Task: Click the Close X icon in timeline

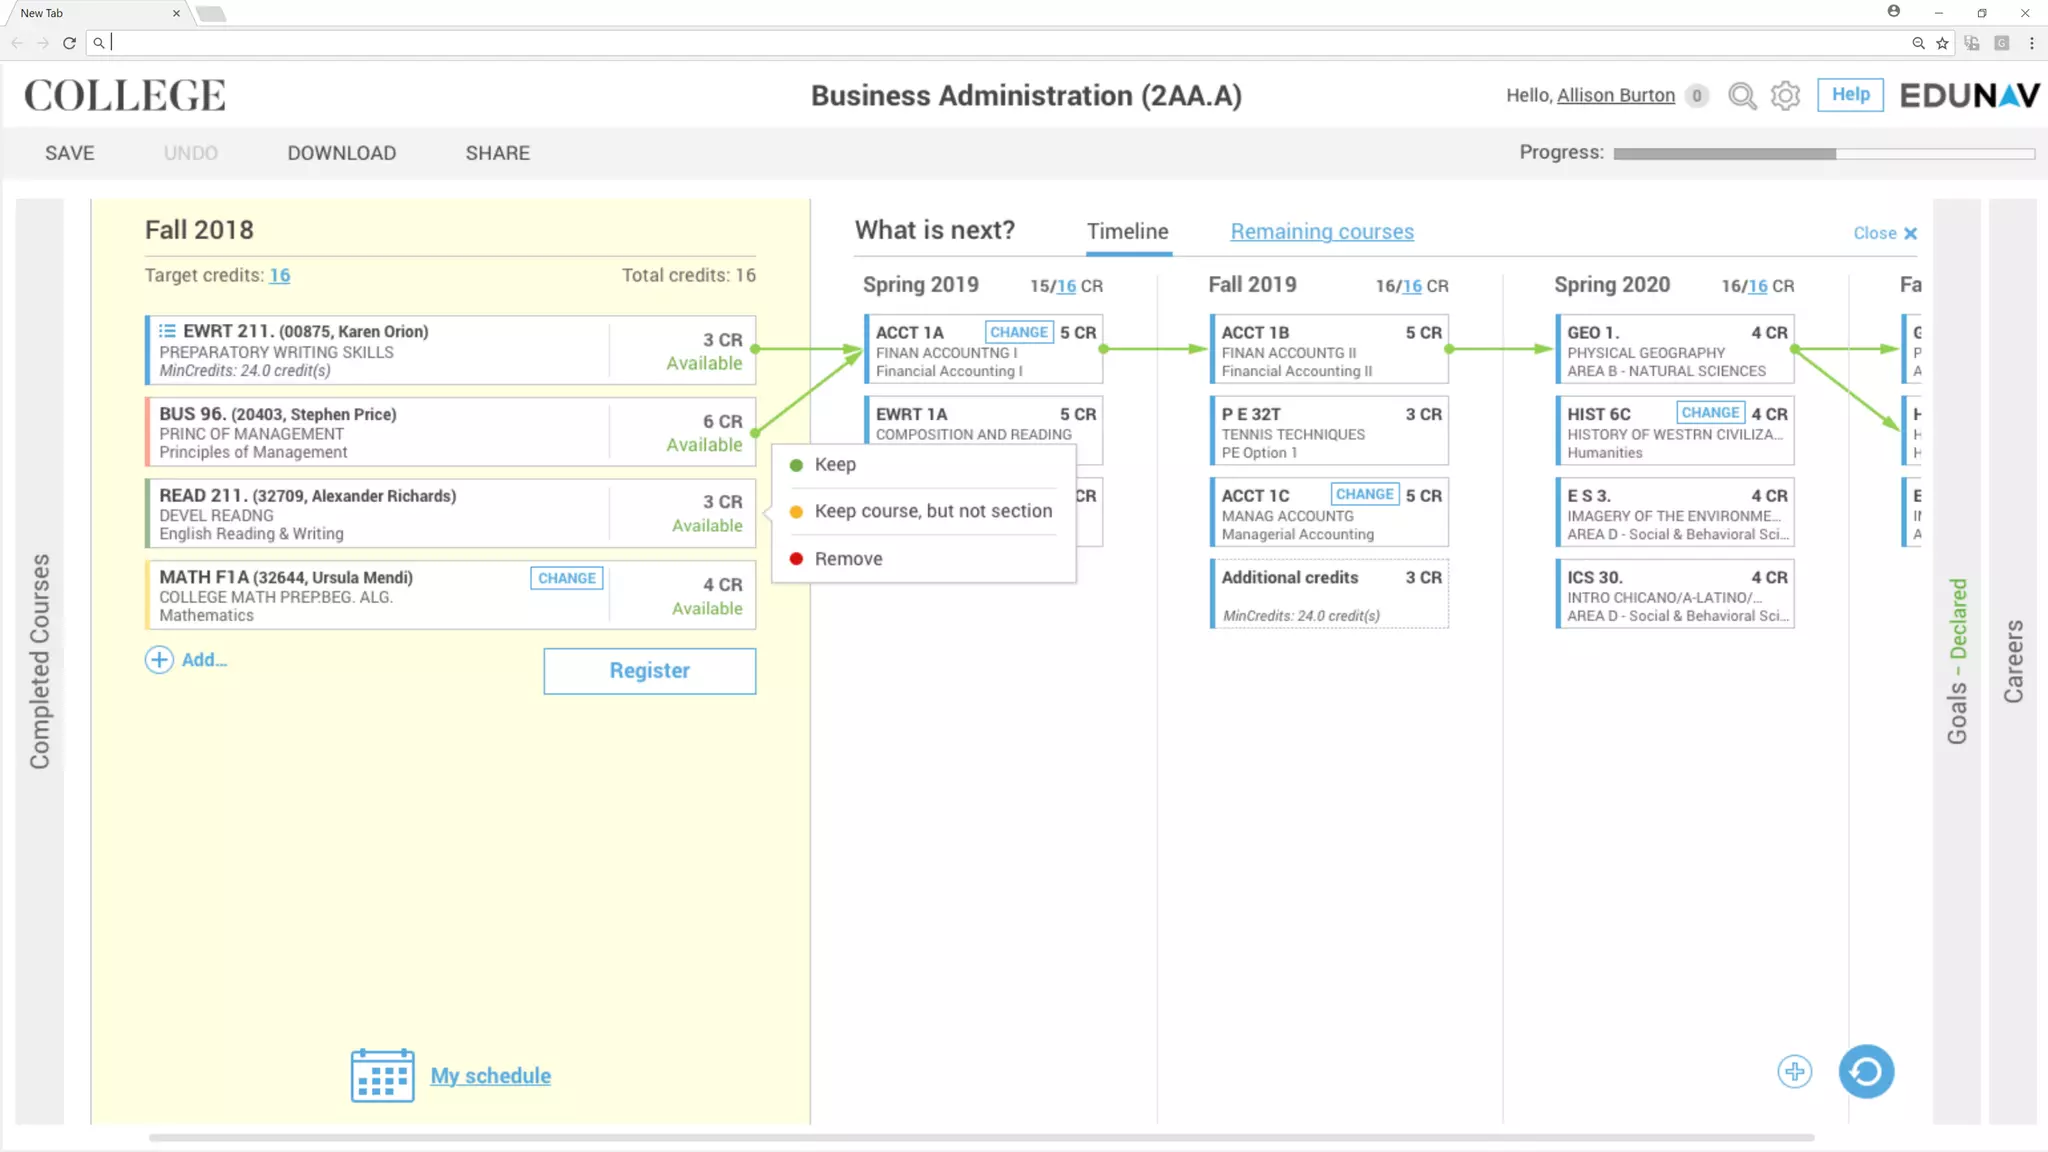Action: (1910, 233)
